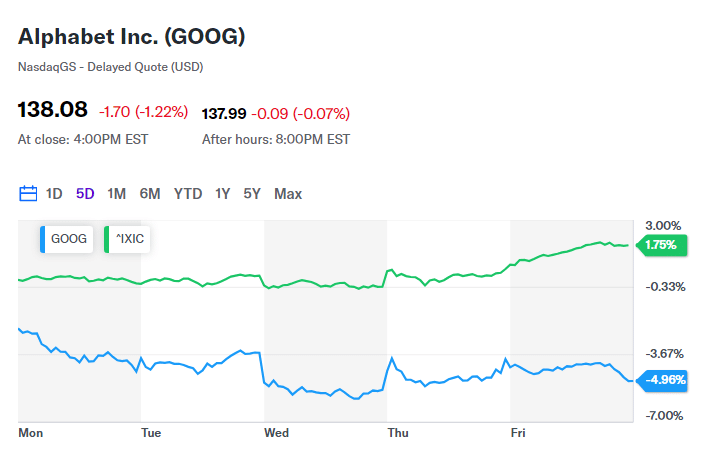Image resolution: width=705 pixels, height=468 pixels.
Task: Click the green ^IXIC legend color bar
Action: 107,239
